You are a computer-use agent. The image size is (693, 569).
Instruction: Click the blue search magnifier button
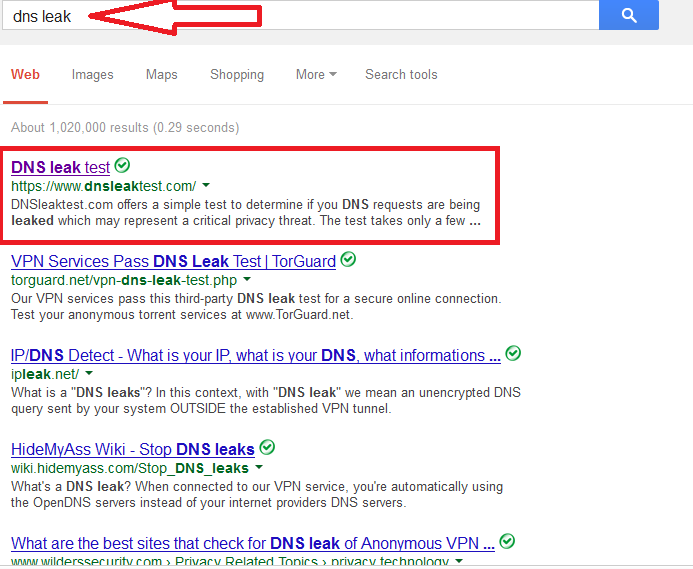coord(628,15)
